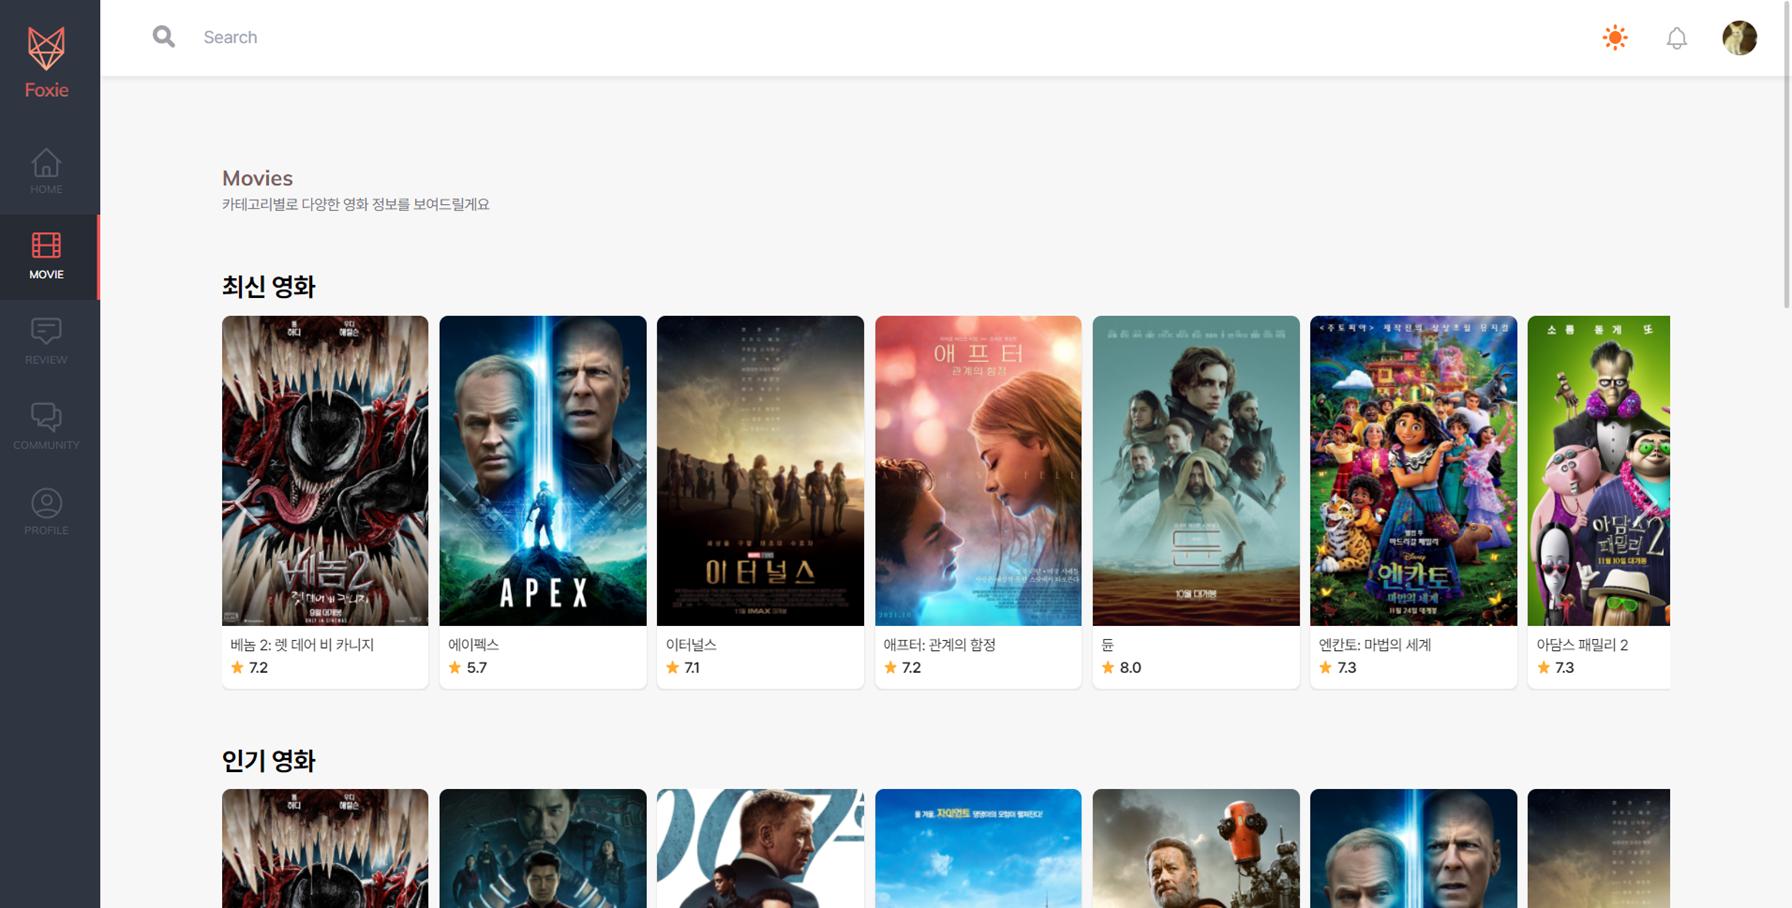Screen dimensions: 1792x908
Task: Open the user avatar menu
Action: (1739, 38)
